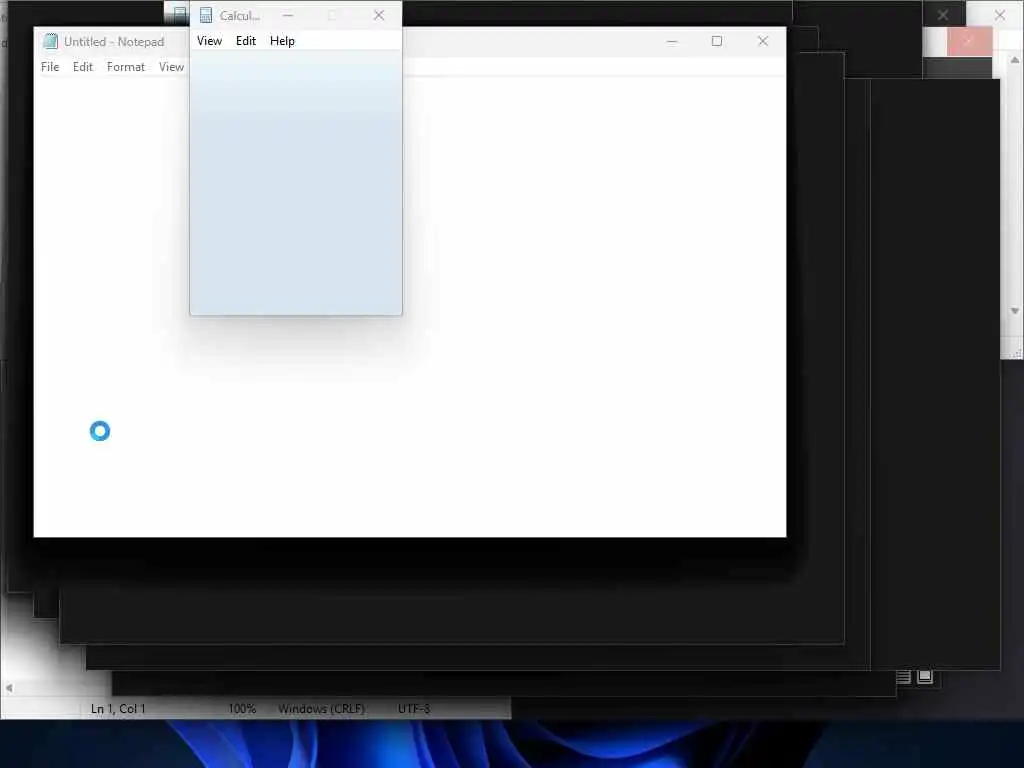Click 'Windows (CRLF)' in the status bar
Viewport: 1024px width, 768px height.
321,709
